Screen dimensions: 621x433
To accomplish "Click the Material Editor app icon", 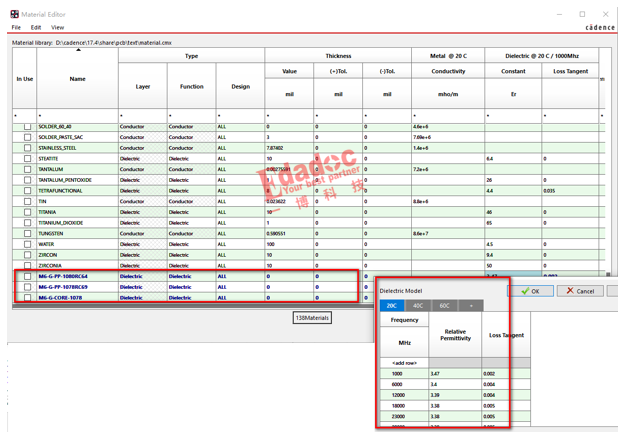I will coord(15,14).
